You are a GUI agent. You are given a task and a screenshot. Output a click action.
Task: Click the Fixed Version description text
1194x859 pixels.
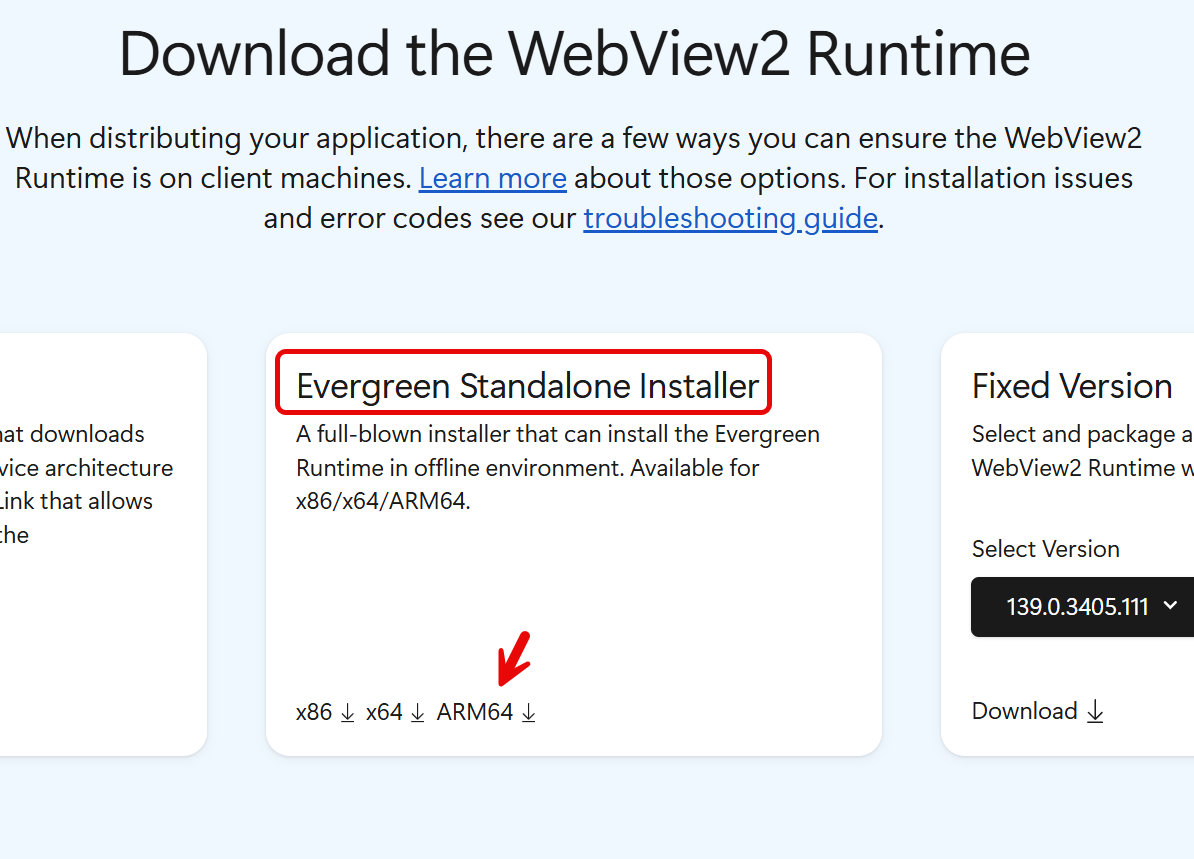1080,451
